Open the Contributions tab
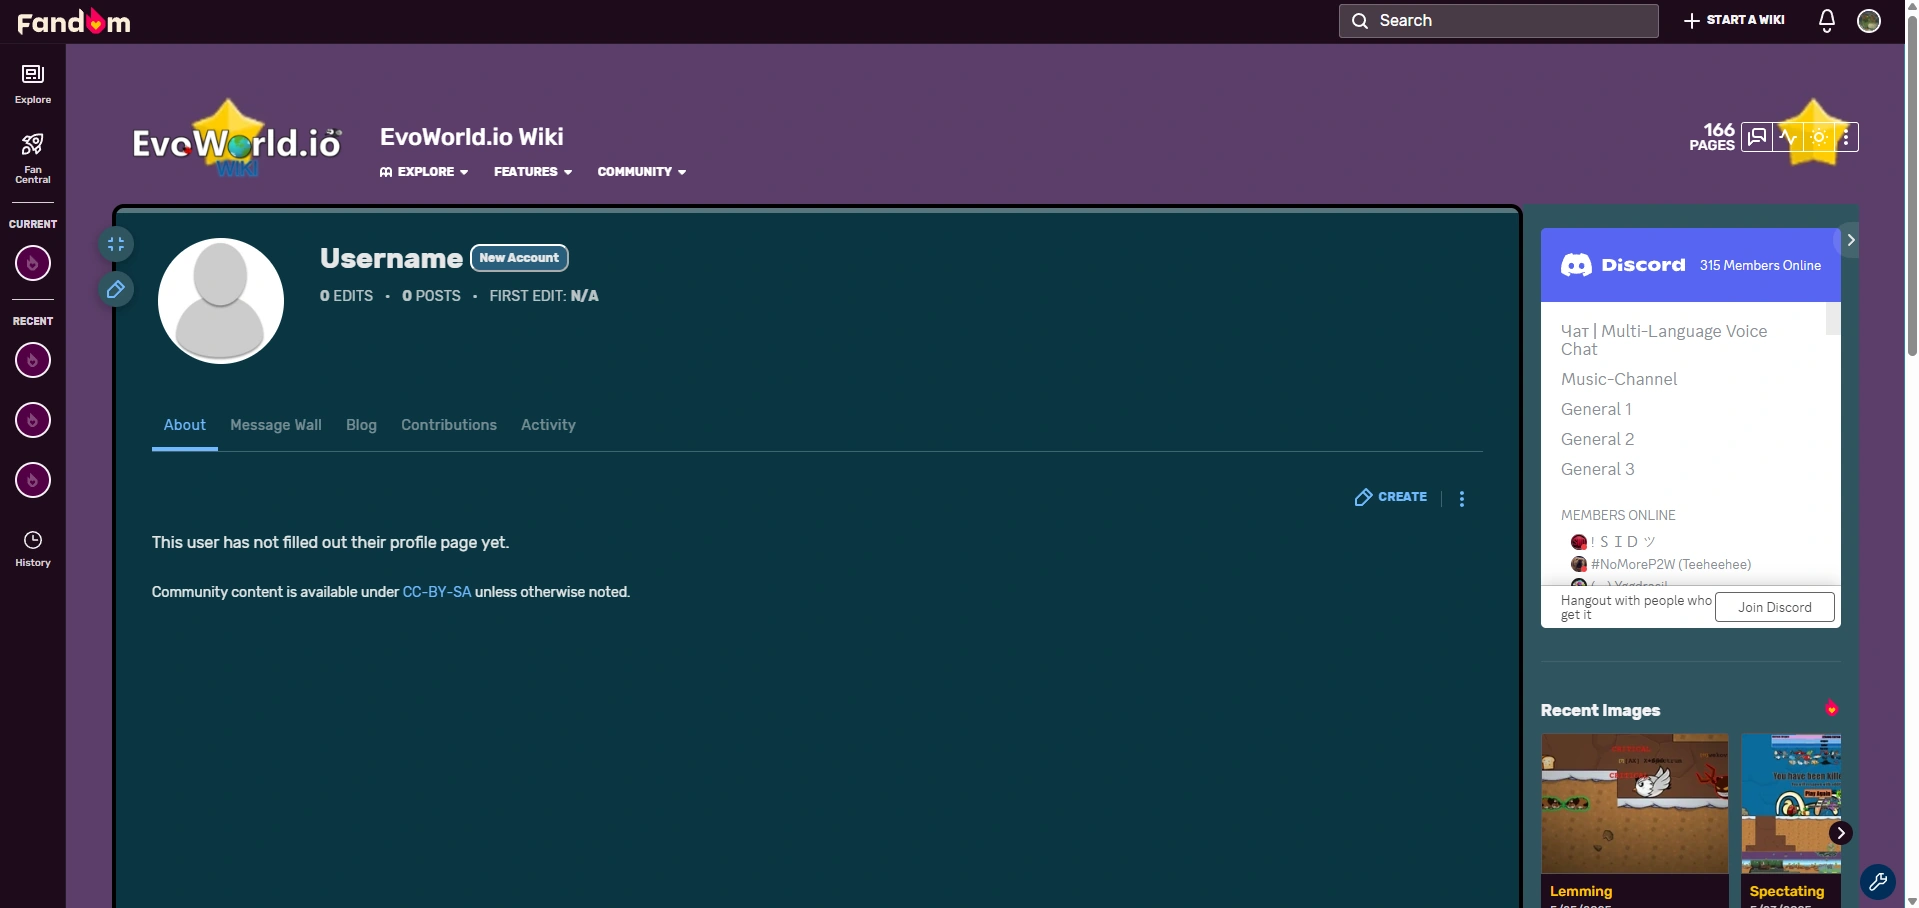 coord(448,425)
